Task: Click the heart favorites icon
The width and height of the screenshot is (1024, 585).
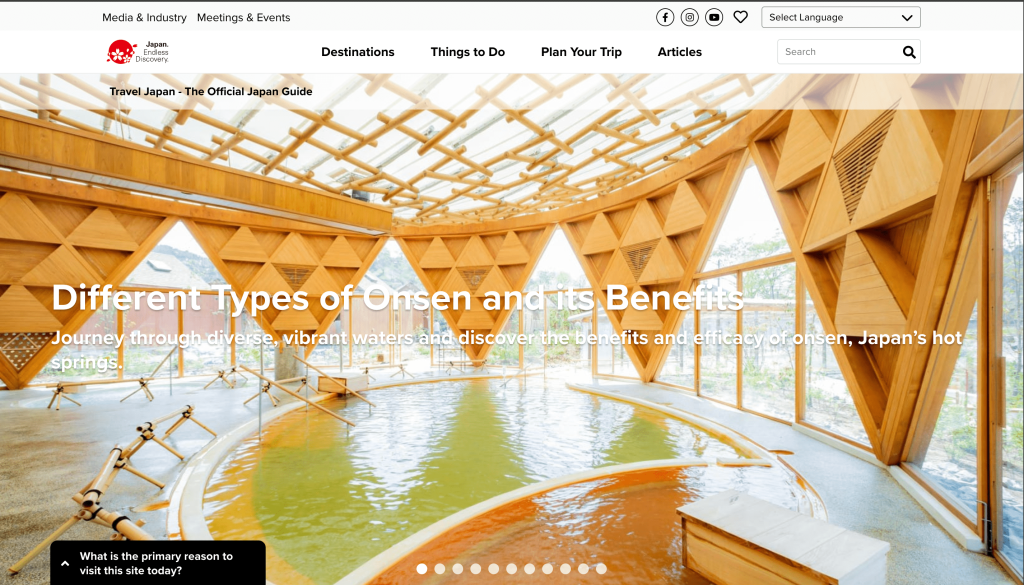Action: pyautogui.click(x=740, y=17)
